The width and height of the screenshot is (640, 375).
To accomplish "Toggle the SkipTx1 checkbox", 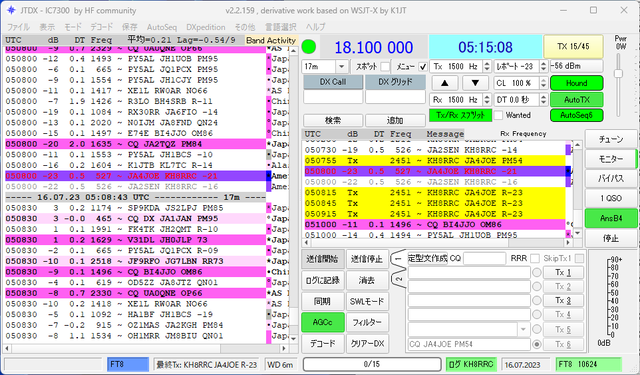I will pos(579,258).
